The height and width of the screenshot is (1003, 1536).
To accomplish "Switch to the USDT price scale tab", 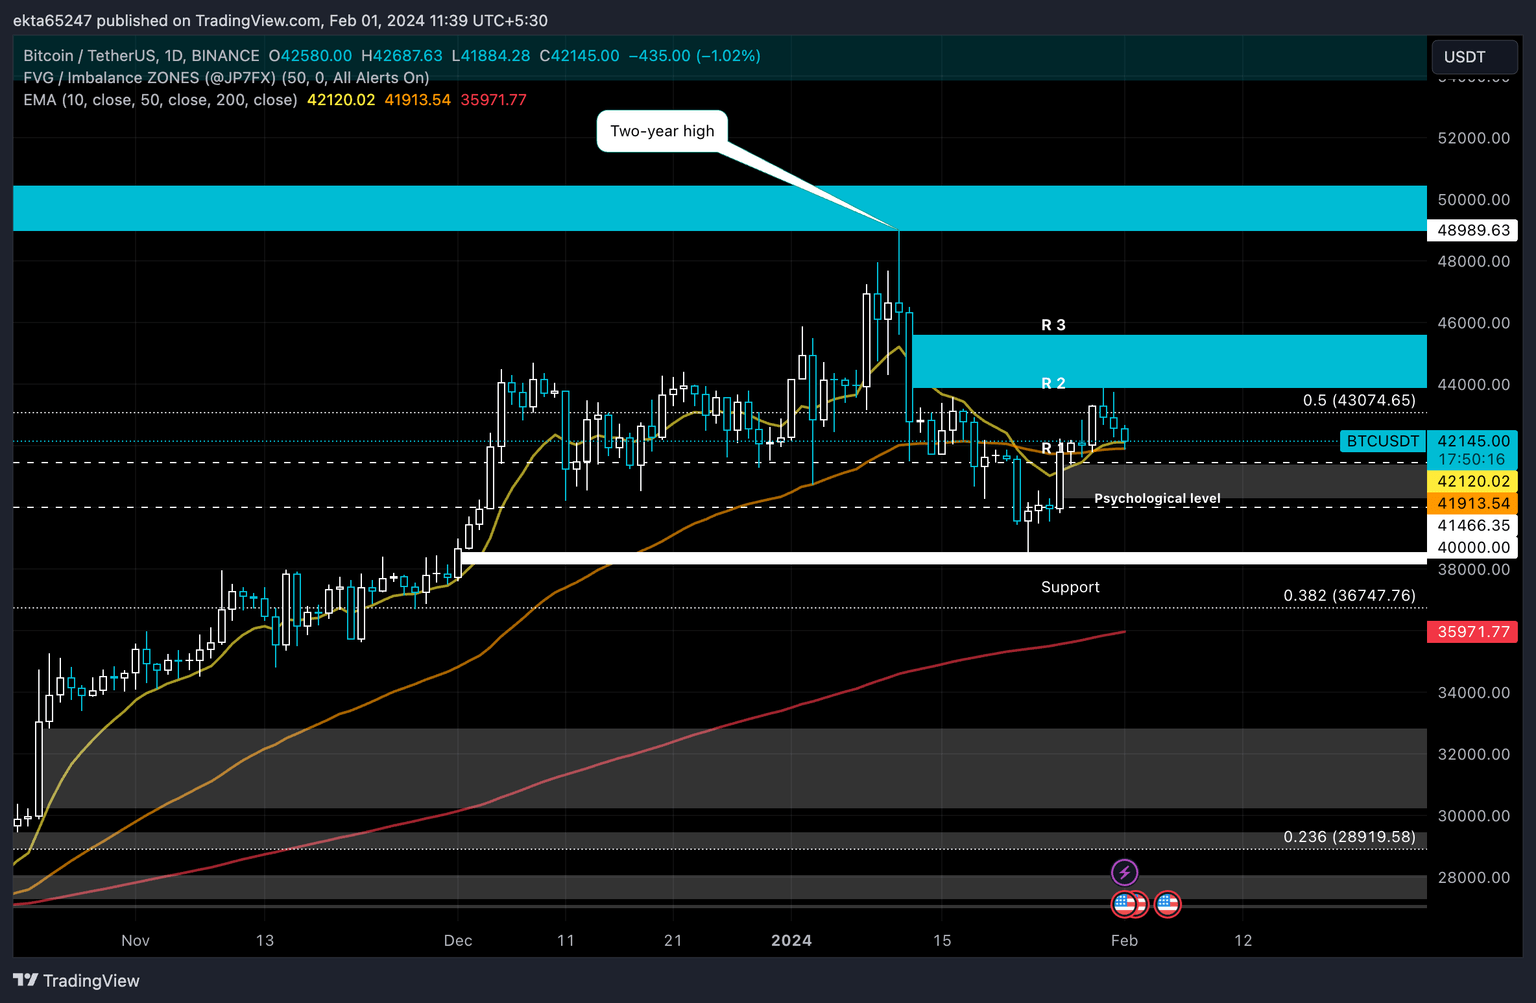I will tap(1474, 57).
